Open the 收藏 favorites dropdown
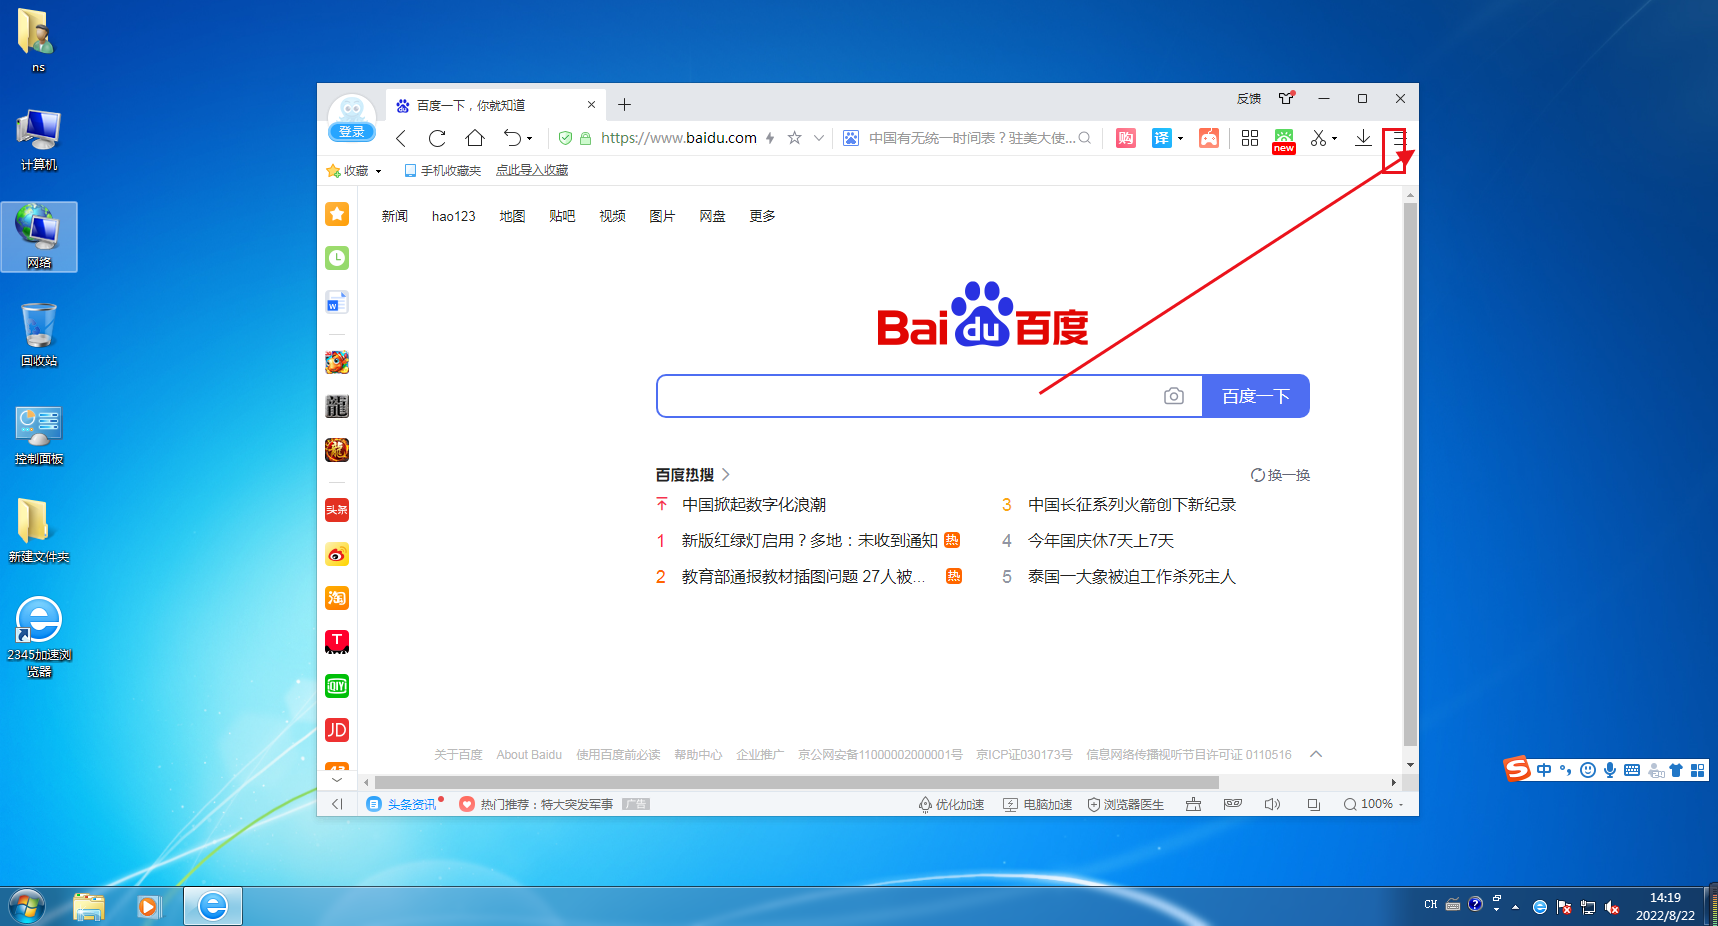Screen dimensions: 1718x926 coord(354,171)
